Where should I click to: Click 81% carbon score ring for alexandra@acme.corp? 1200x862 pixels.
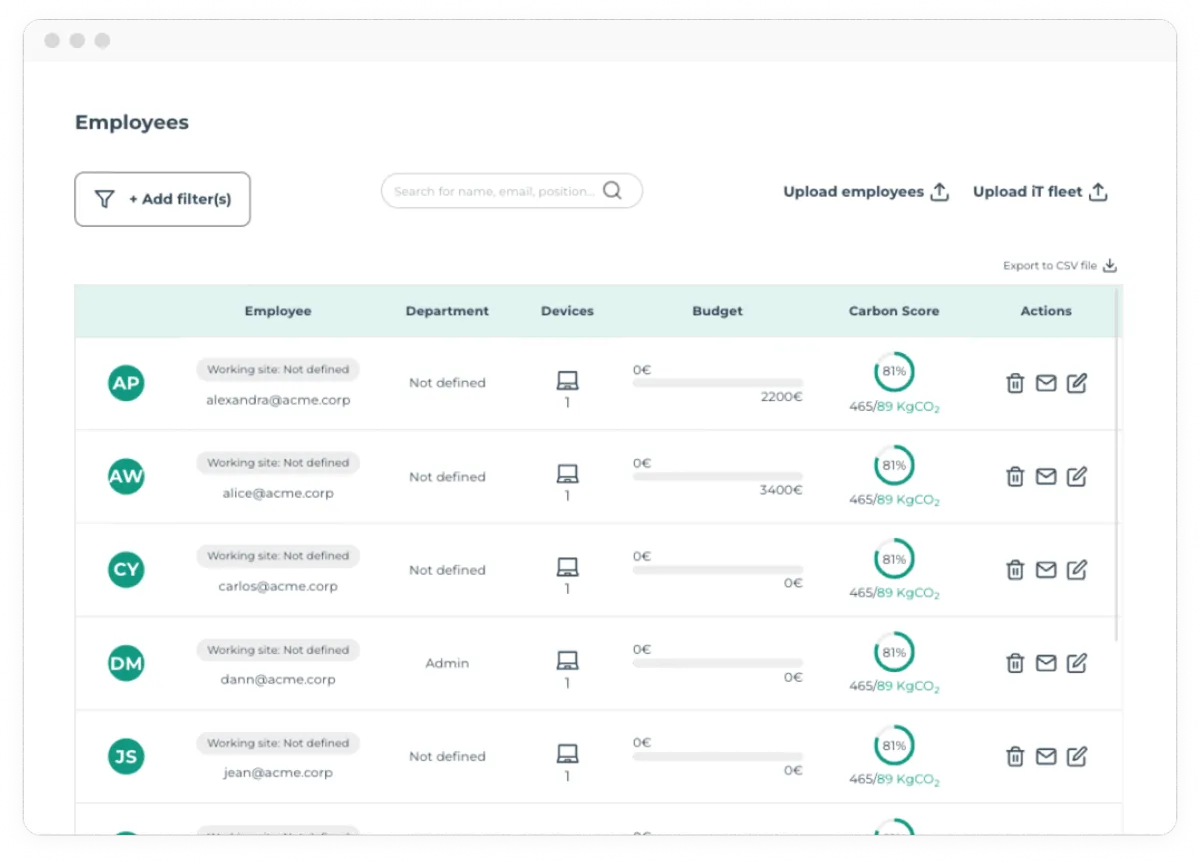(894, 372)
